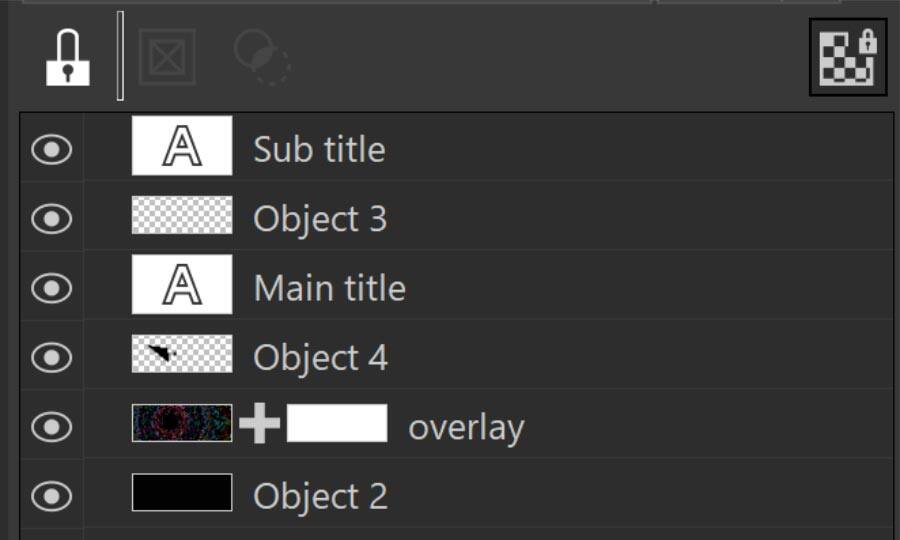This screenshot has width=900, height=540.
Task: Click the lock layer padlock icon
Action: (68, 58)
